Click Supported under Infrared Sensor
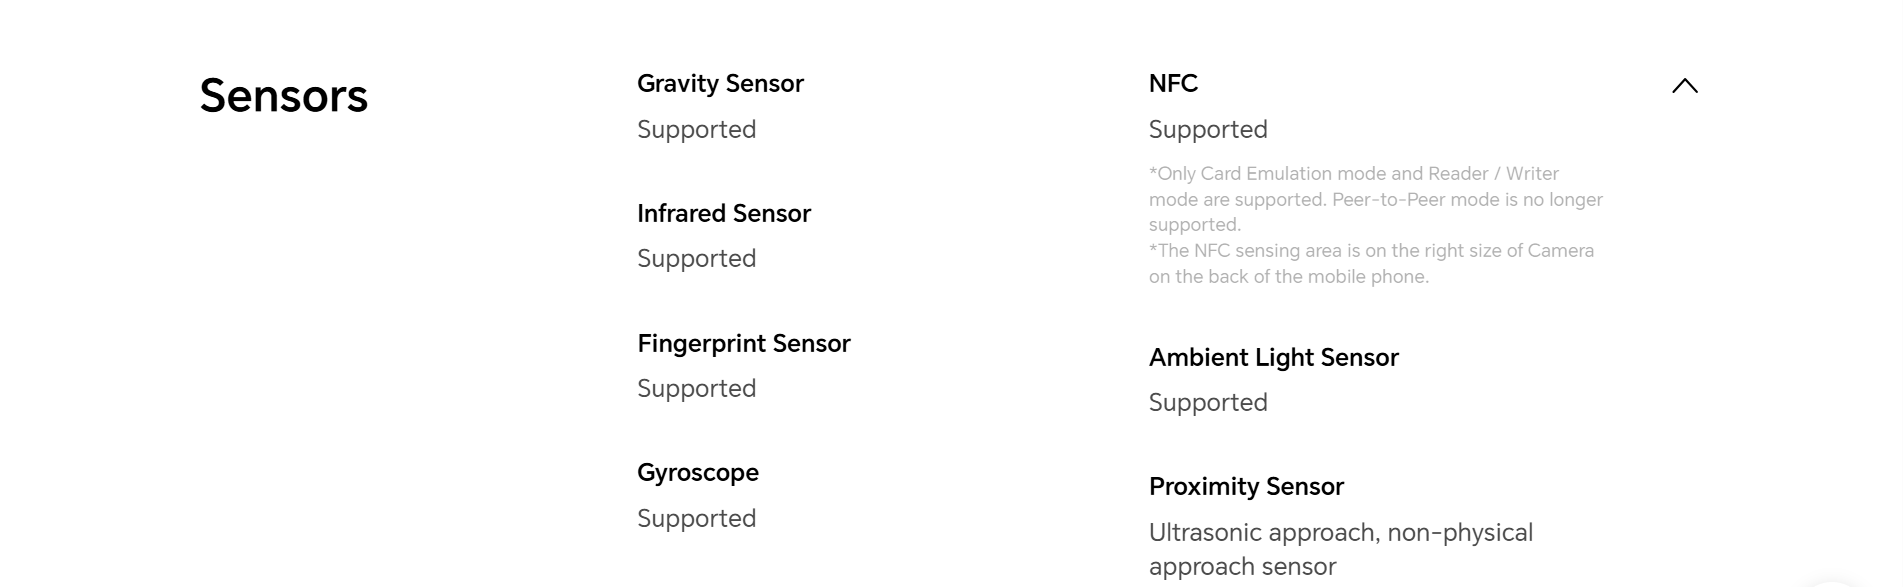The height and width of the screenshot is (587, 1903). [x=696, y=259]
